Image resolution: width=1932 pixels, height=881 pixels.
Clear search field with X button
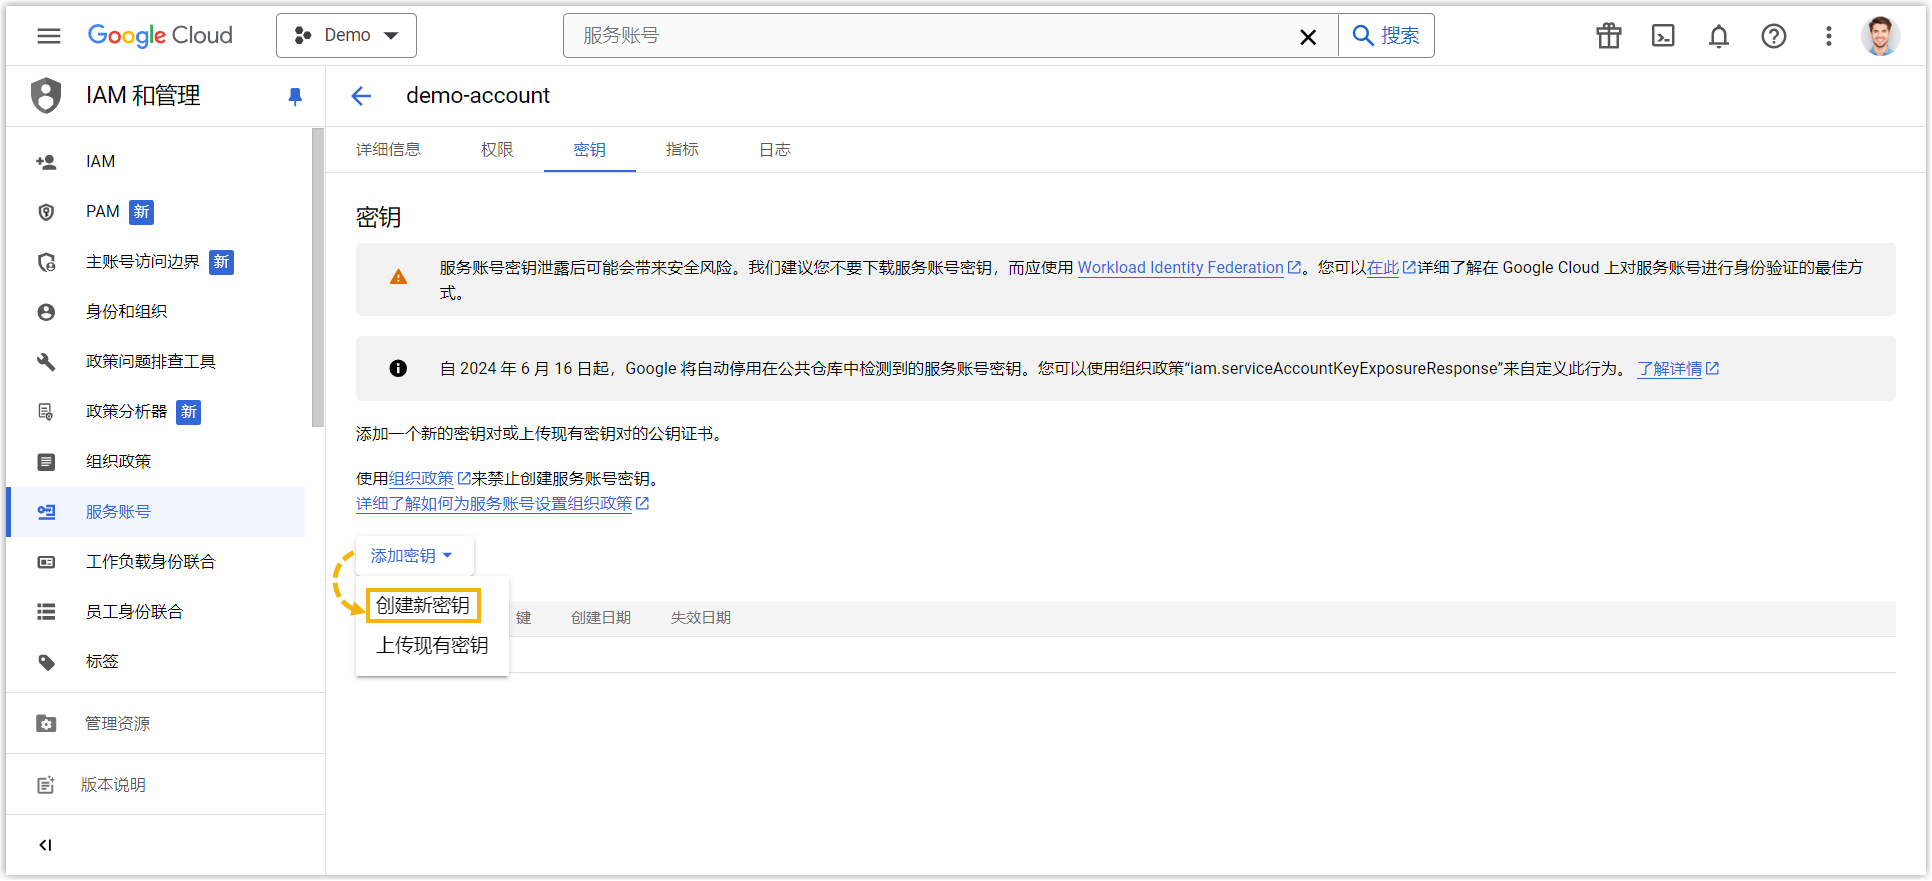[x=1307, y=37]
